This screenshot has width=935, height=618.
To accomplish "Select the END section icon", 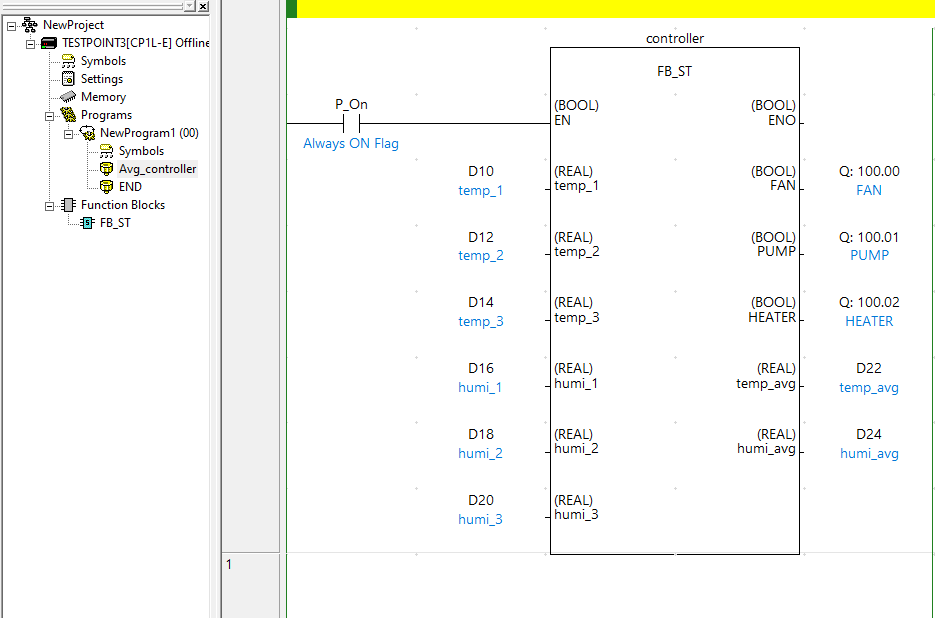I will pyautogui.click(x=106, y=187).
